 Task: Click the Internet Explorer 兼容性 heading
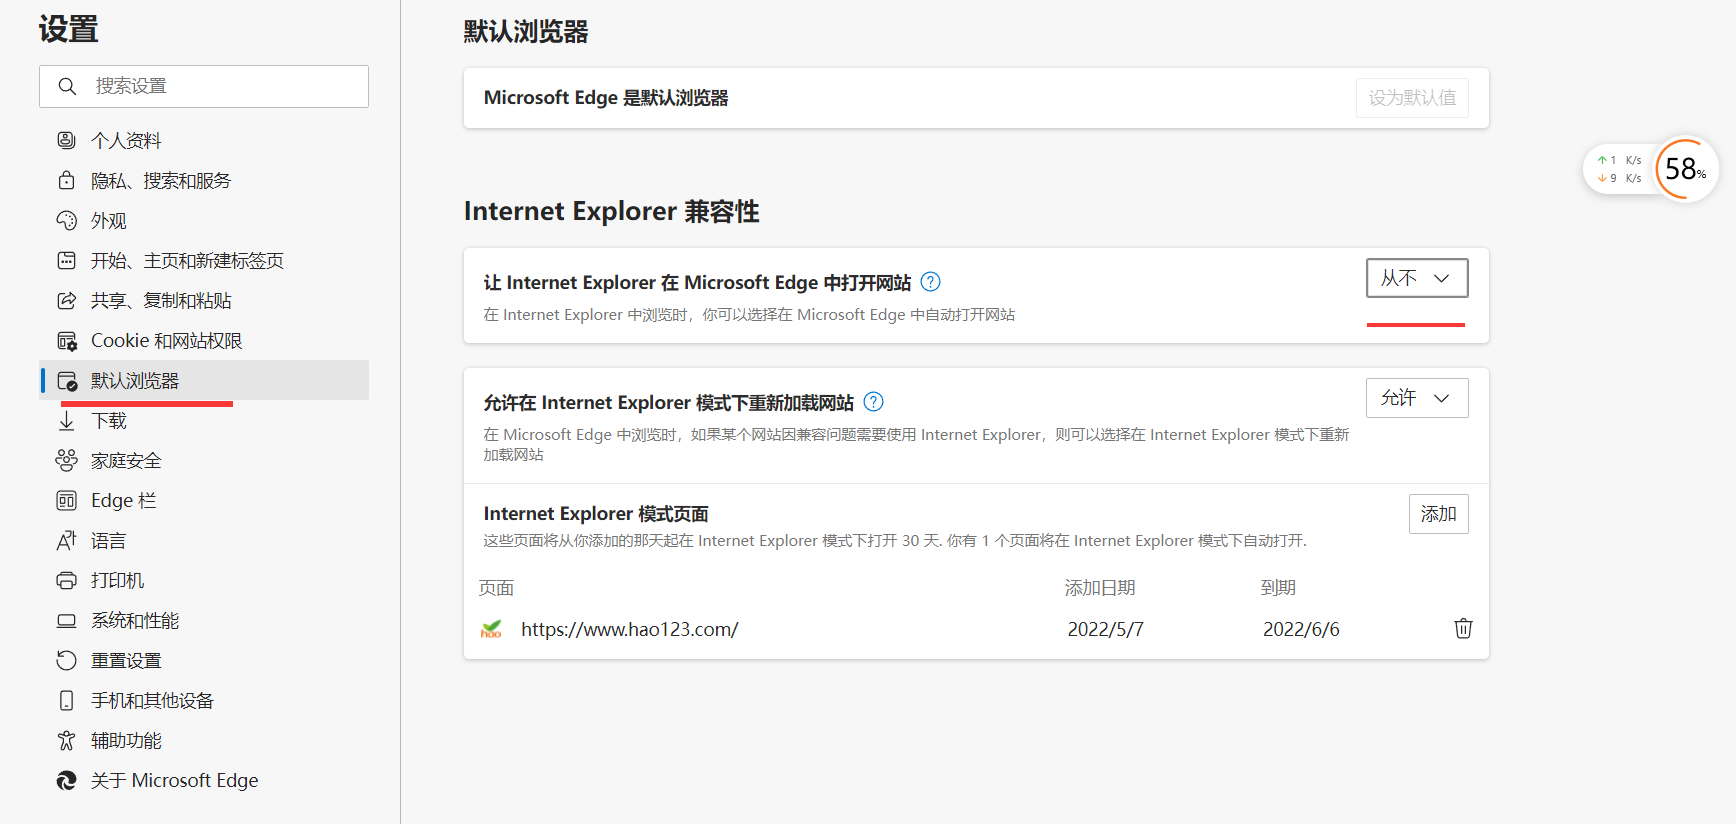(611, 211)
